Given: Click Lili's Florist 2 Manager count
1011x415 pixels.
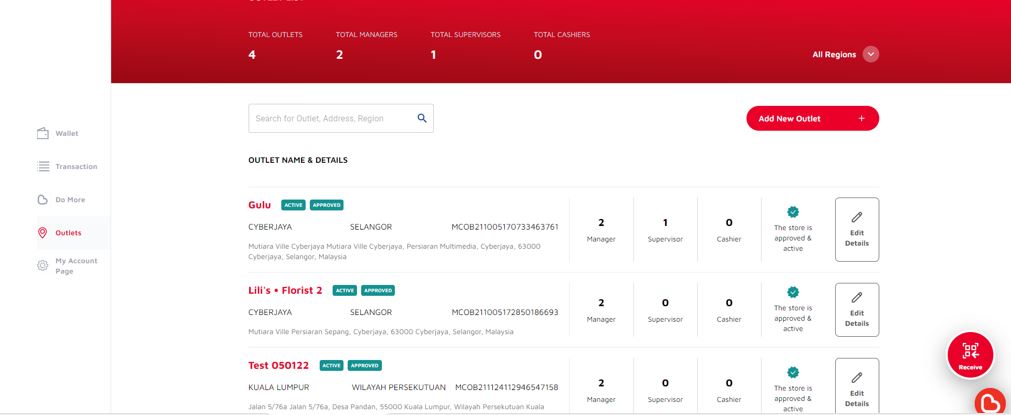Looking at the screenshot, I should 601,303.
